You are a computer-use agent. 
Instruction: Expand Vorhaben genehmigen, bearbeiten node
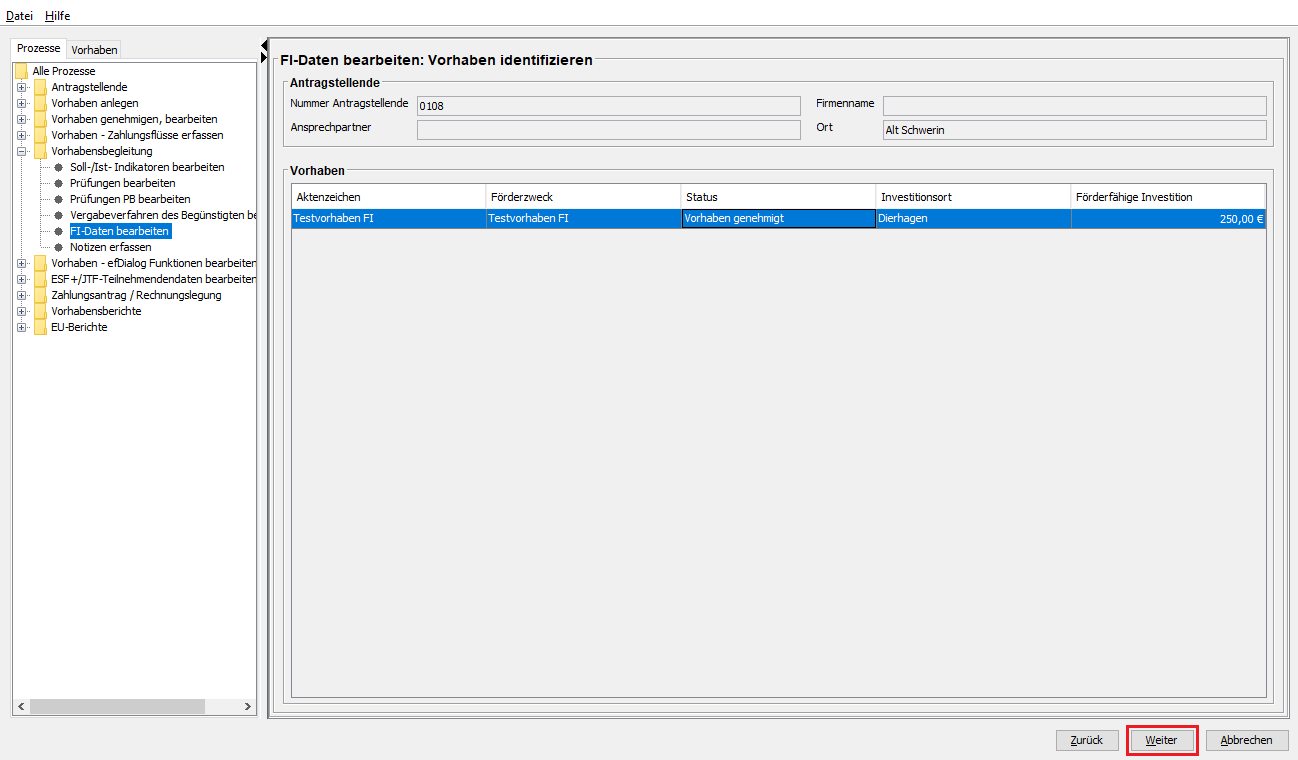point(21,119)
